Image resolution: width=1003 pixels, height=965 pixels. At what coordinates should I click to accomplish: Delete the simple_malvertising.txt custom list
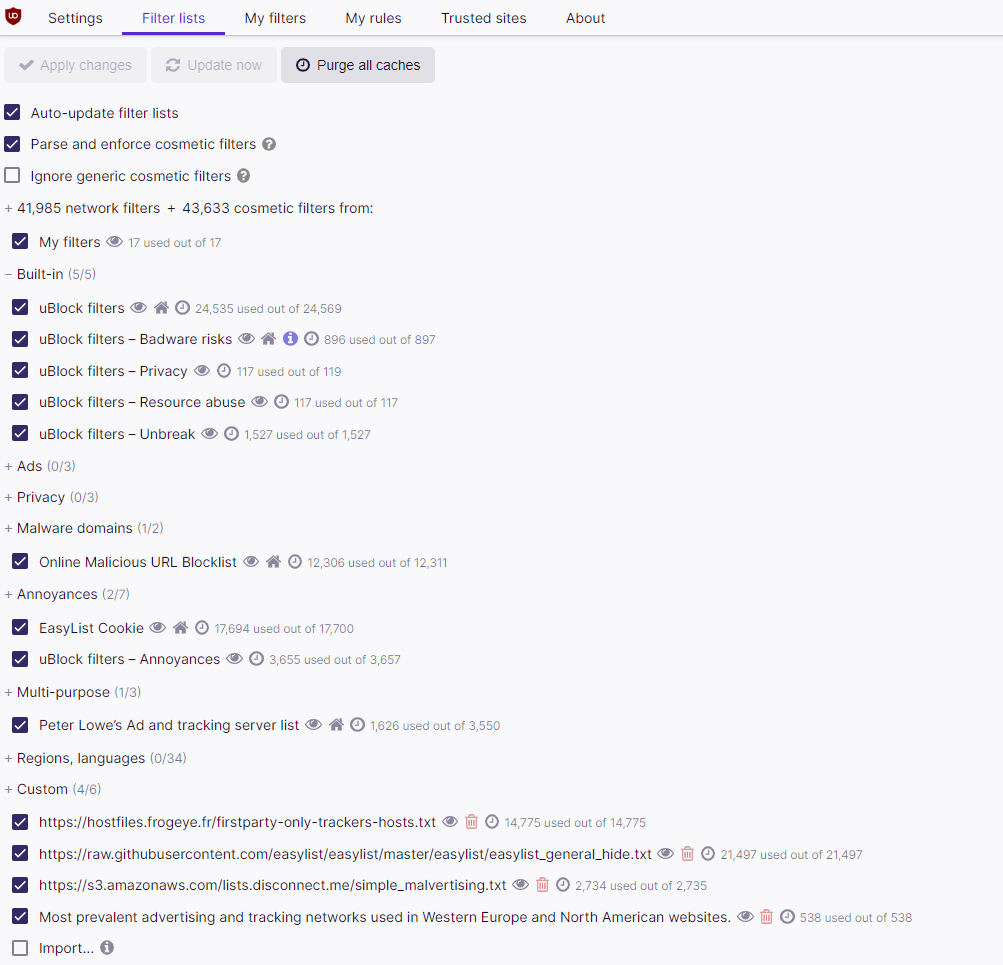click(x=542, y=884)
